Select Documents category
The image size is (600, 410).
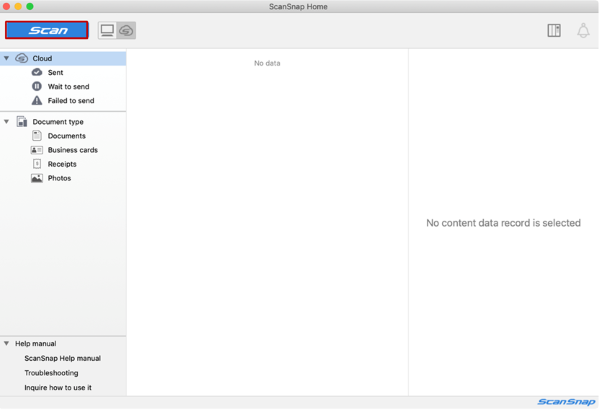67,136
